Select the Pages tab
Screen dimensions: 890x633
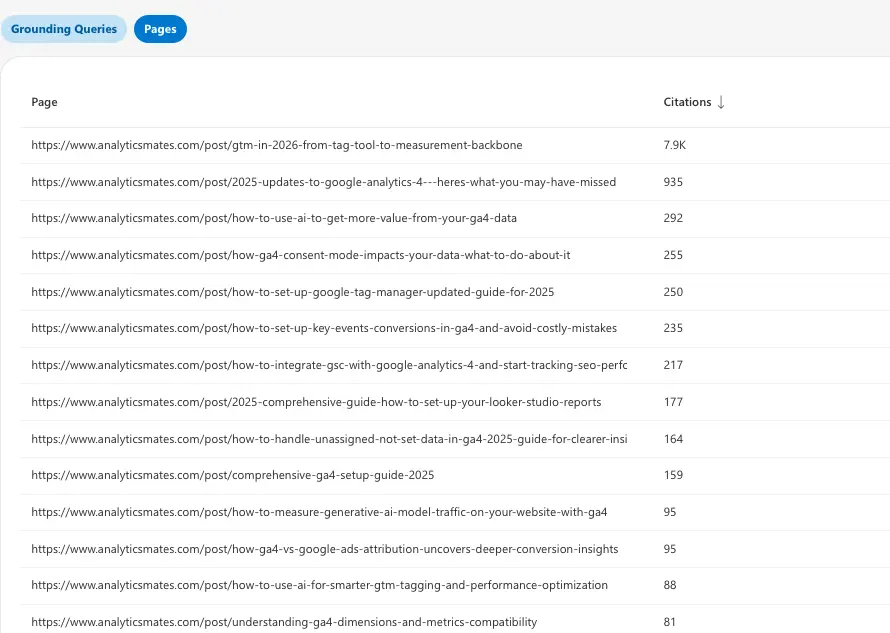click(160, 29)
